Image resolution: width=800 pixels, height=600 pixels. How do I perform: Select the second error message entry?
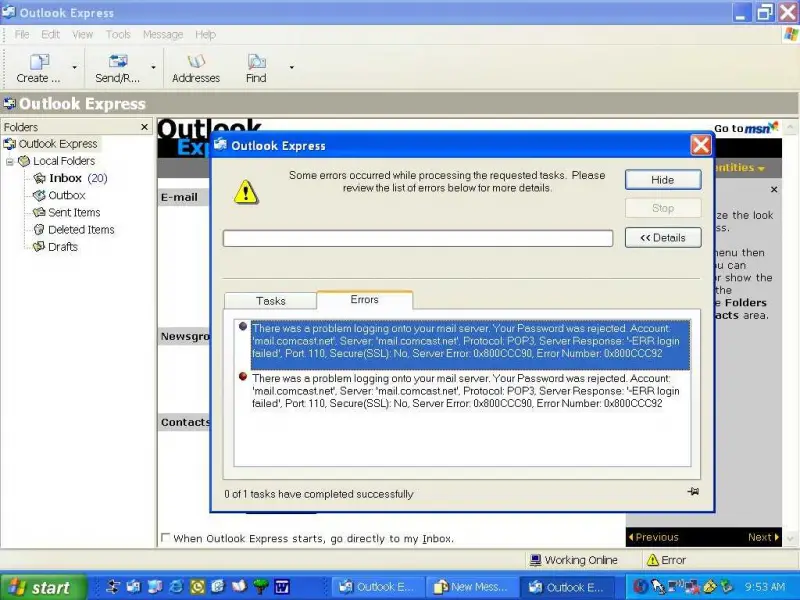point(464,391)
